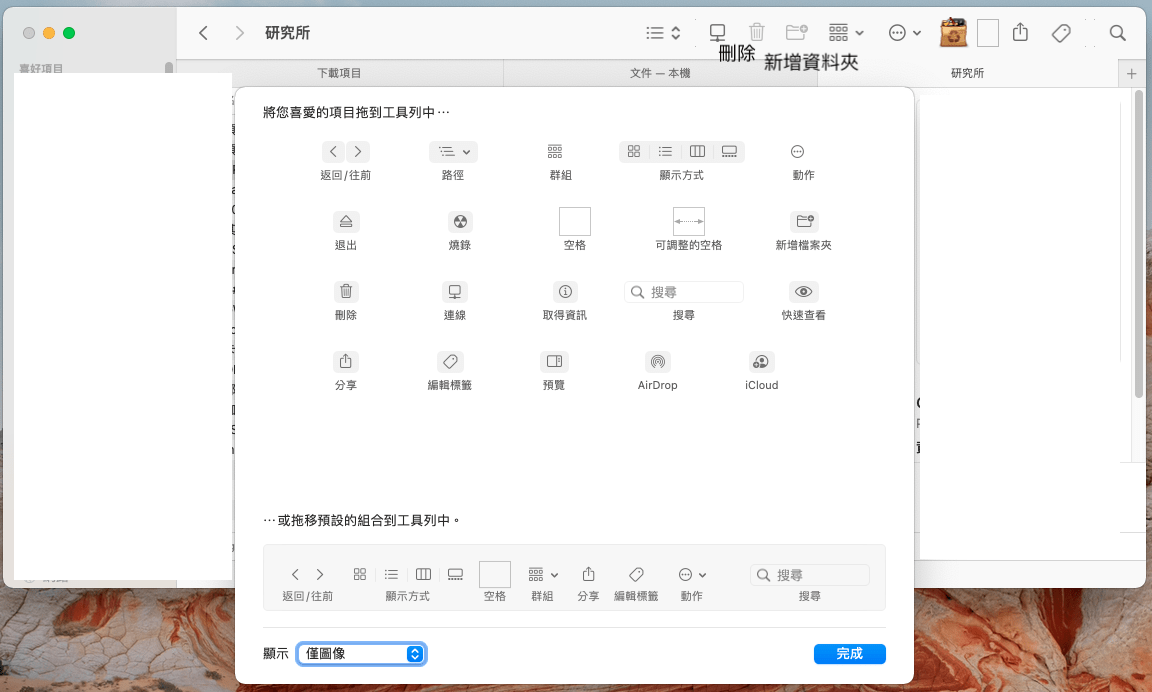Image resolution: width=1152 pixels, height=692 pixels.
Task: Click the 喜好項目 sidebar heading
Action: coord(41,68)
